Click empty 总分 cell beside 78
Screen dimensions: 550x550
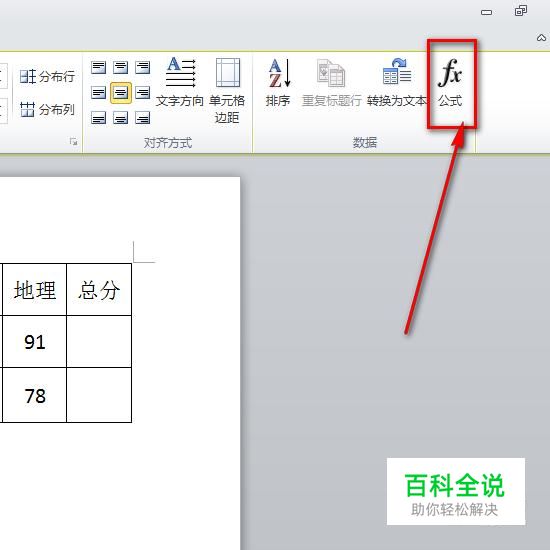[x=99, y=395]
